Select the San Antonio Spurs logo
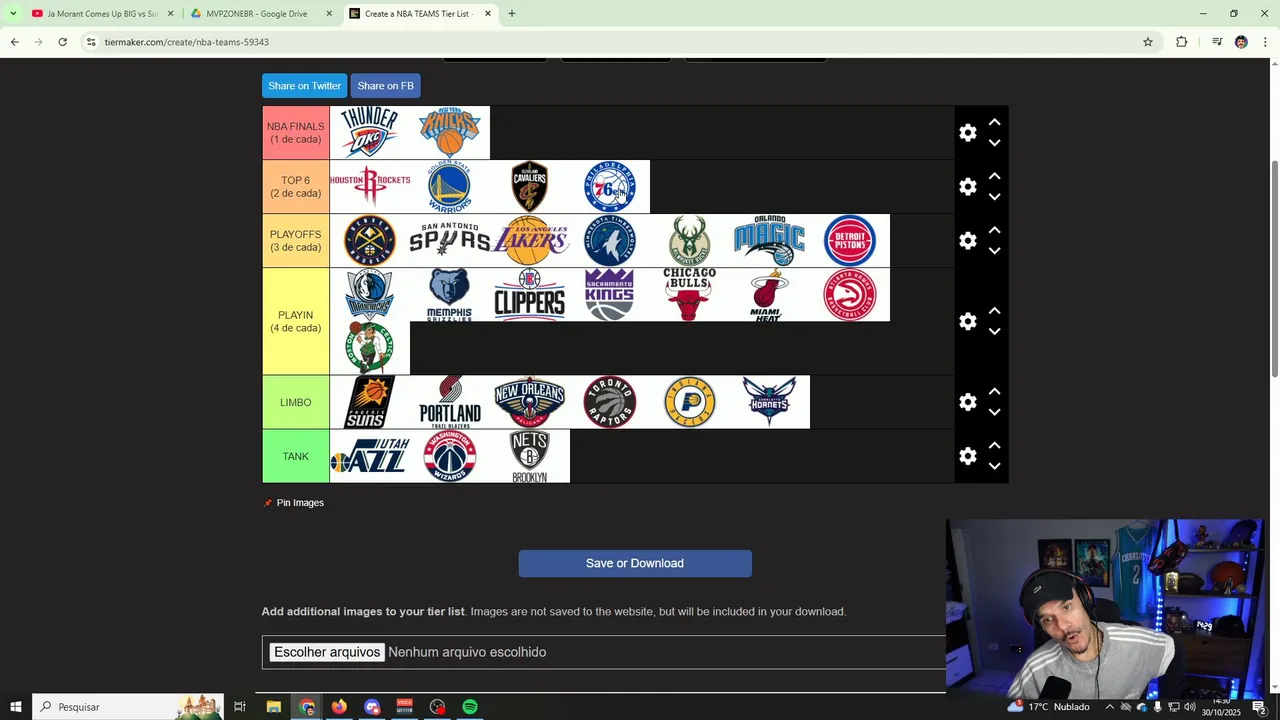Screen dimensions: 1280x720 coord(450,241)
